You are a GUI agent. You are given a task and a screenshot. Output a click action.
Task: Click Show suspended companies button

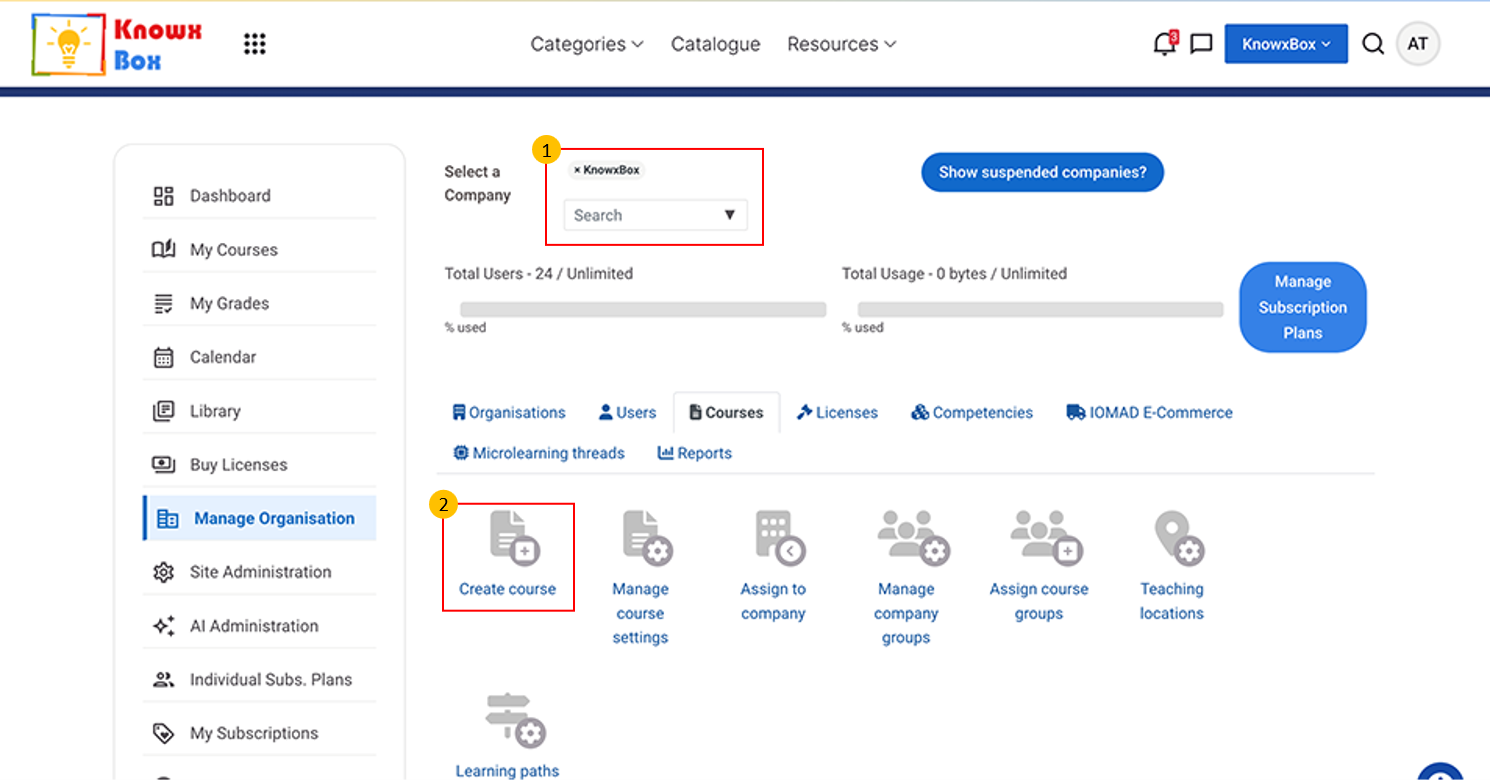pos(1043,172)
